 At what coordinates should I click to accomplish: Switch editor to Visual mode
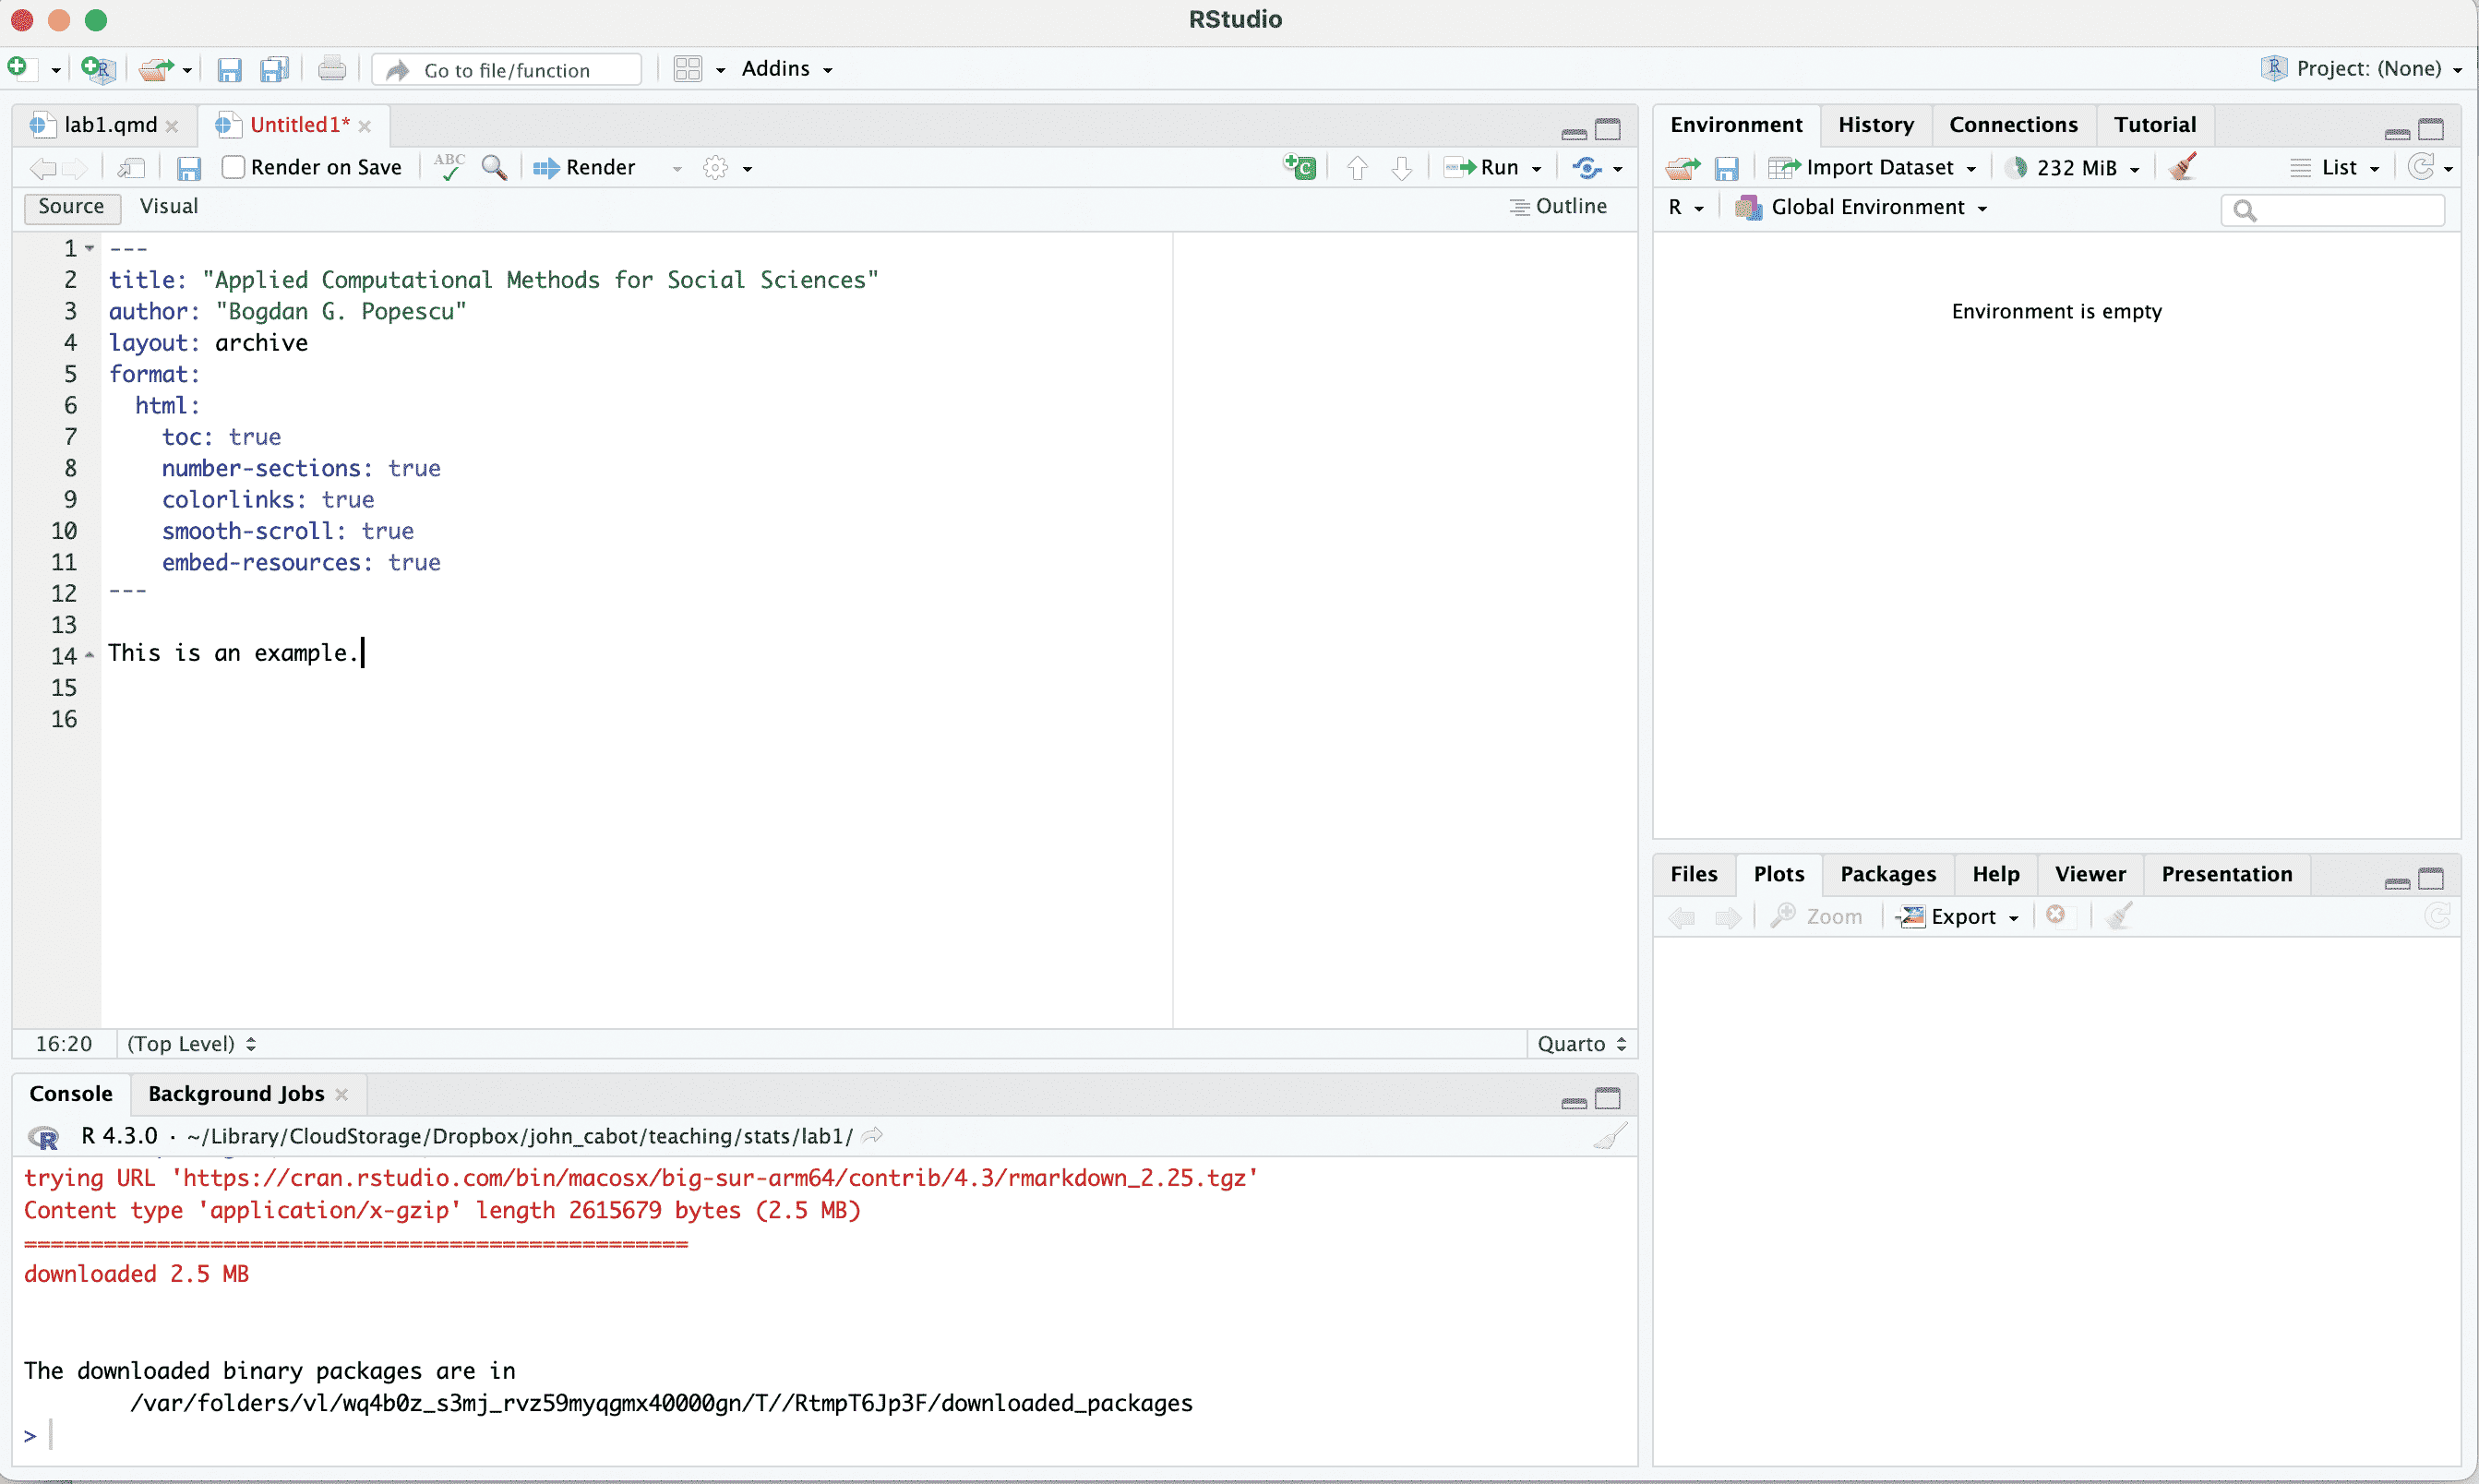click(x=168, y=207)
